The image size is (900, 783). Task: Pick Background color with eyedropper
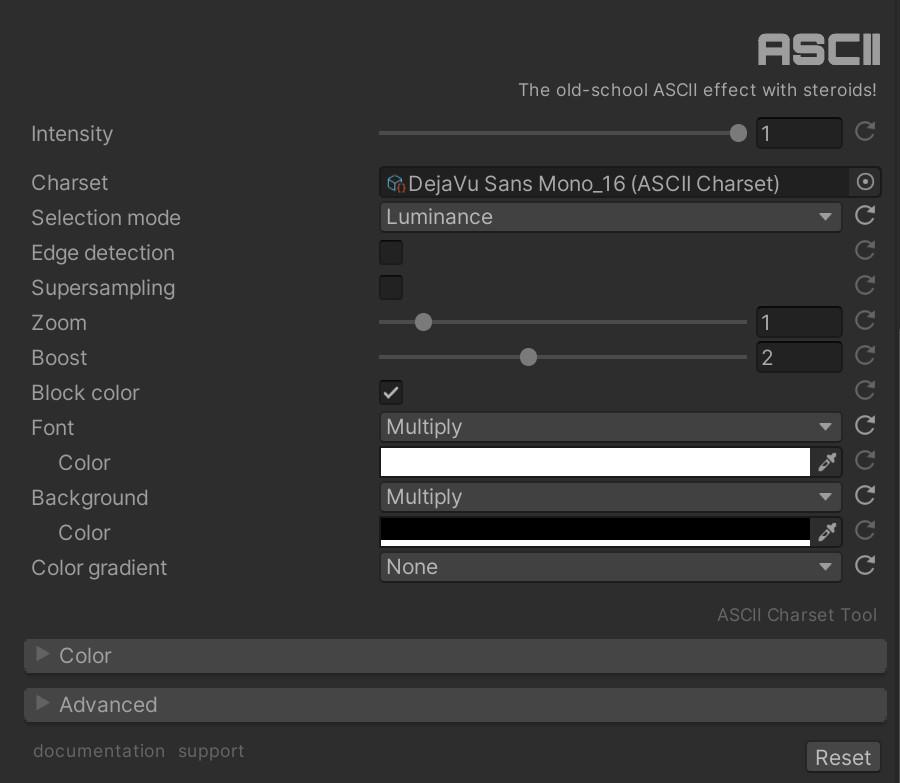[827, 532]
